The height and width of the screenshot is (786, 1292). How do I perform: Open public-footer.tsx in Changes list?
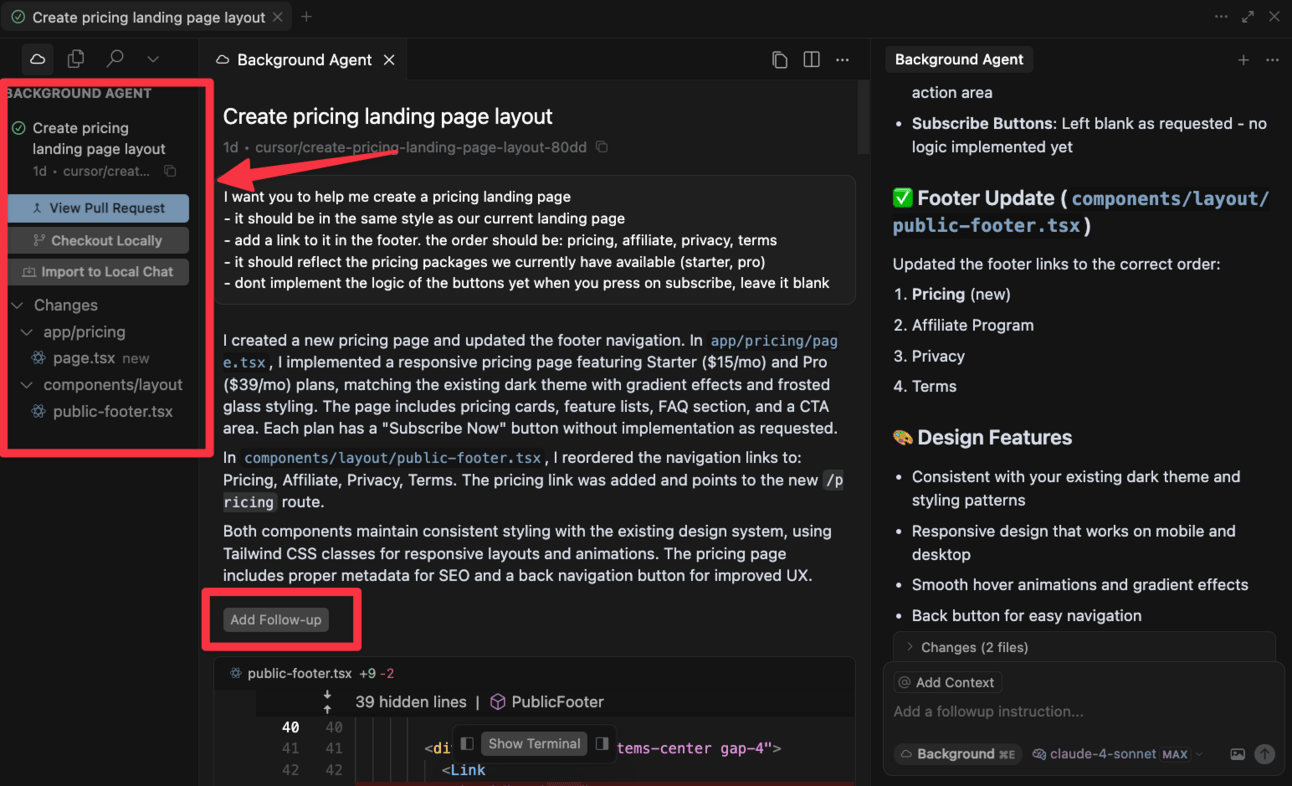[102, 411]
